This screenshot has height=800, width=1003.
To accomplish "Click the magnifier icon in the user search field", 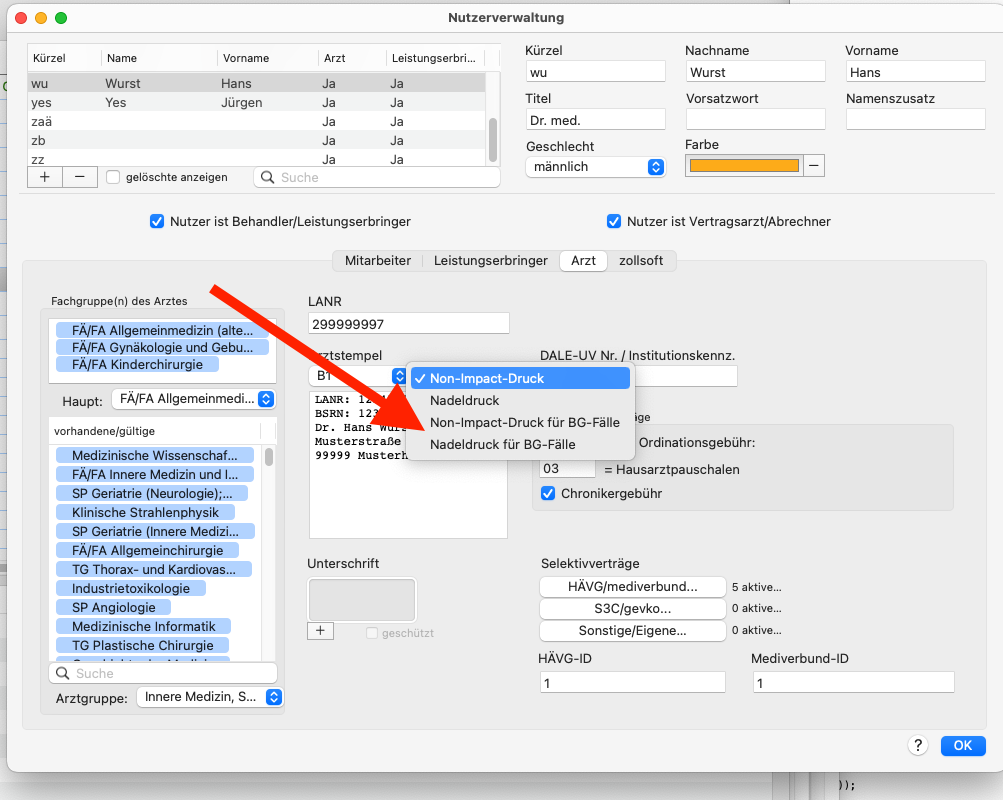I will [x=267, y=177].
